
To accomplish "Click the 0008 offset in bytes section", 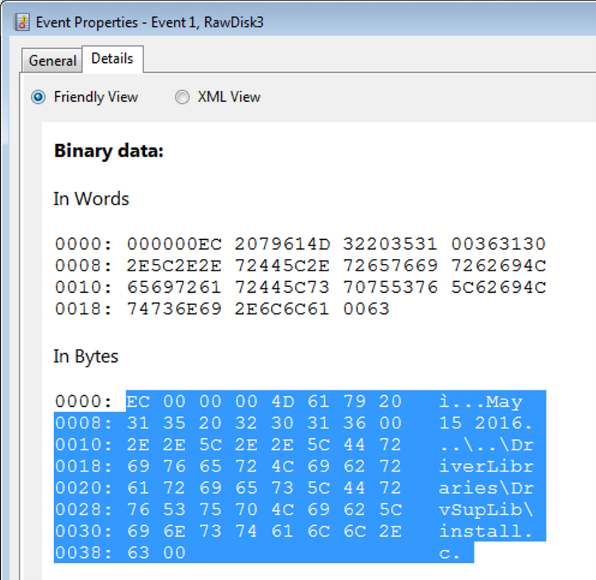I will 83,423.
